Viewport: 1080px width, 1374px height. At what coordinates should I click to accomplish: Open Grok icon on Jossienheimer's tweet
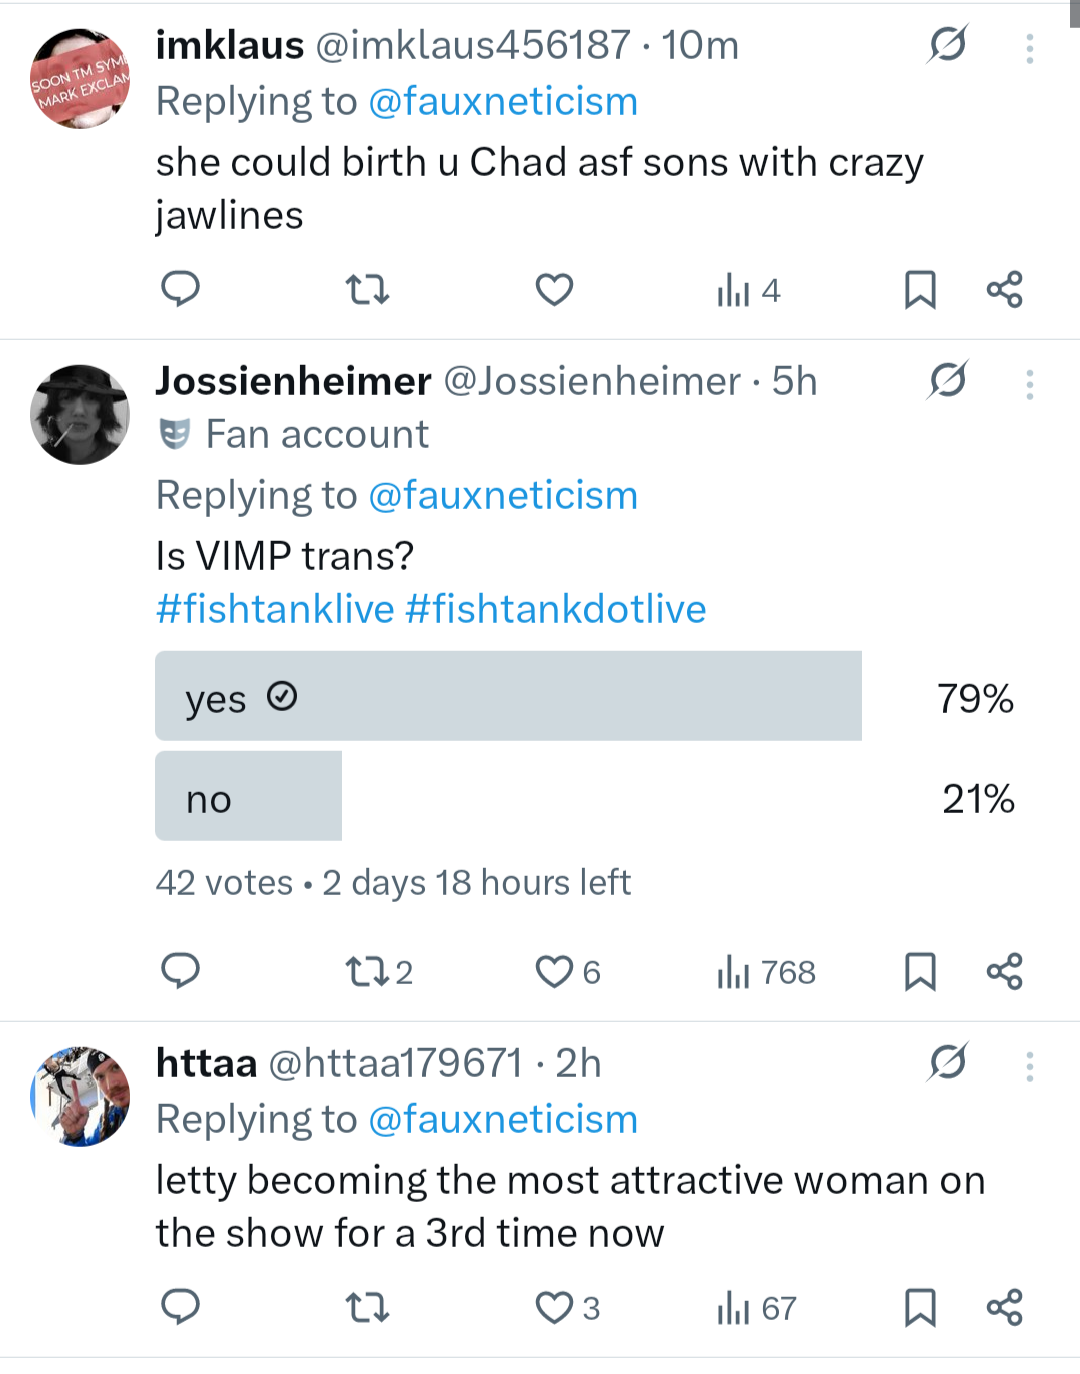(947, 380)
